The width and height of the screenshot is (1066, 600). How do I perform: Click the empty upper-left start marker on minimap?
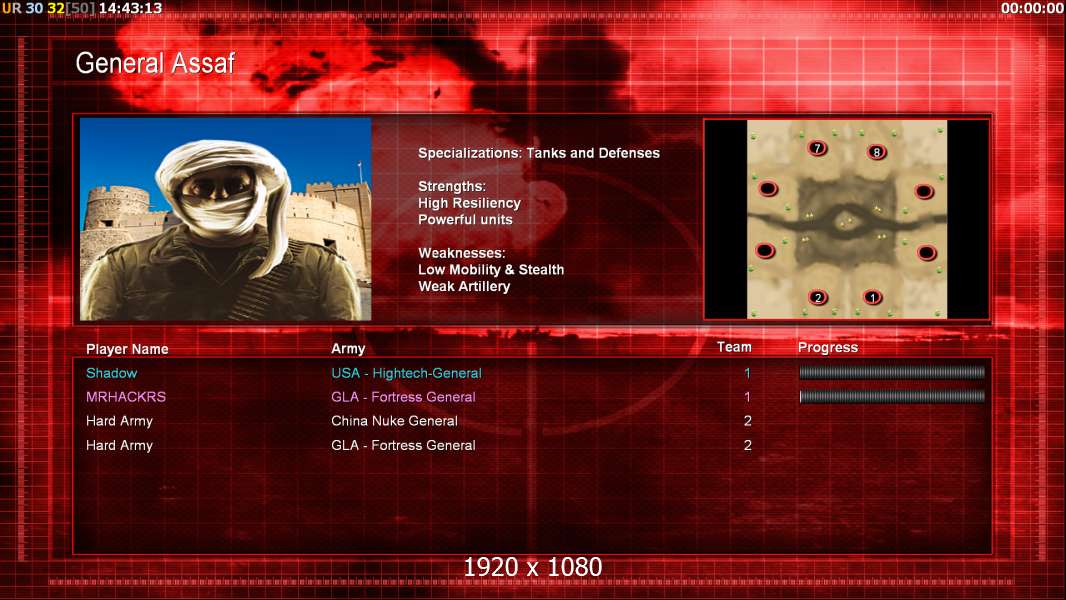pyautogui.click(x=768, y=188)
